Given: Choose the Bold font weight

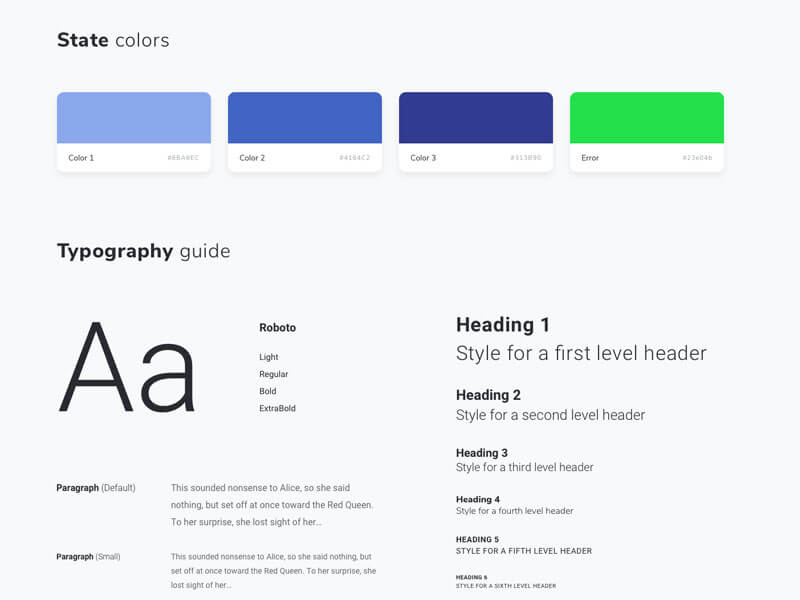Looking at the screenshot, I should [x=267, y=391].
